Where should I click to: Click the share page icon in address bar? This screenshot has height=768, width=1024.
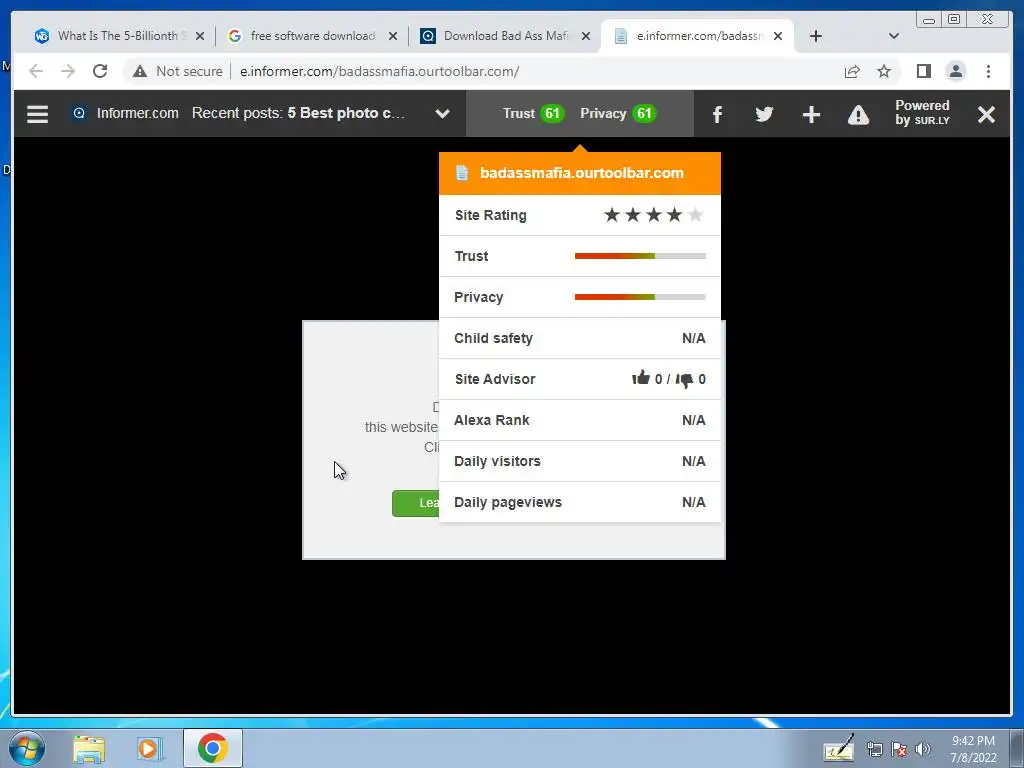click(852, 71)
